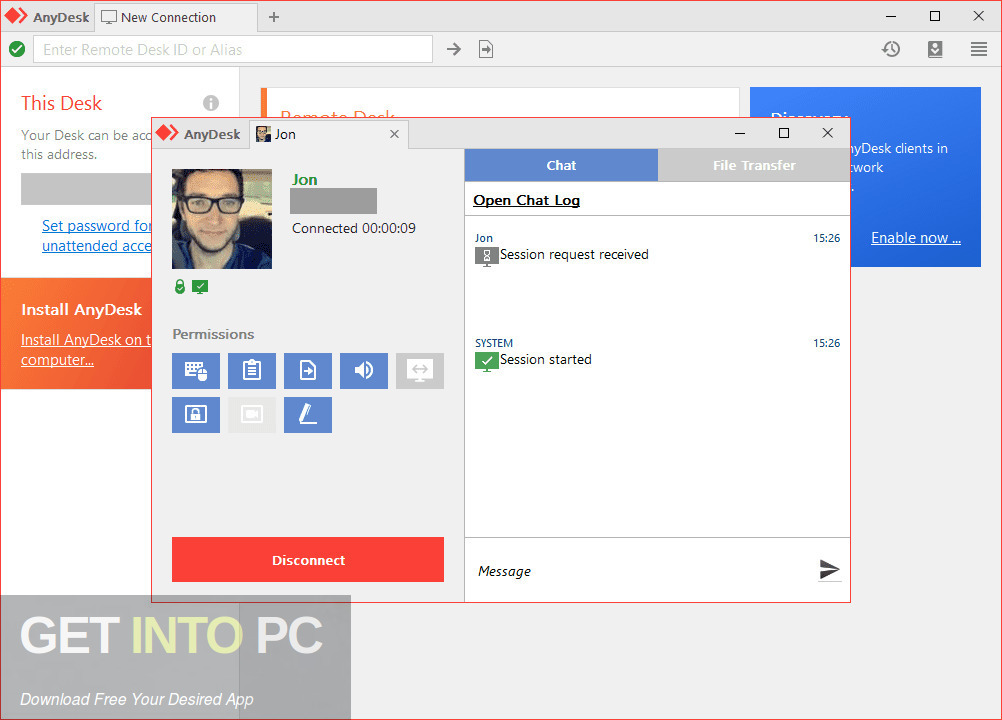Click the send message paper plane icon
The image size is (1002, 720).
pos(829,570)
